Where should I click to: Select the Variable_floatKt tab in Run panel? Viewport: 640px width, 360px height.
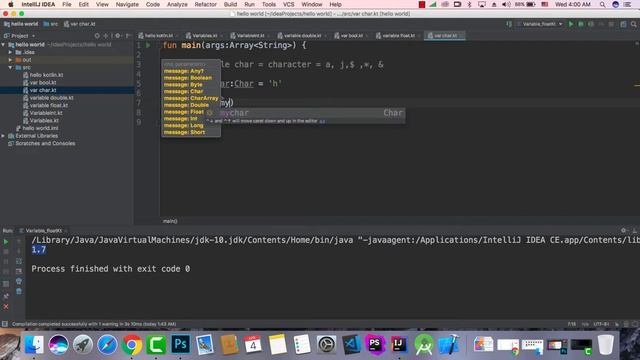tap(44, 231)
